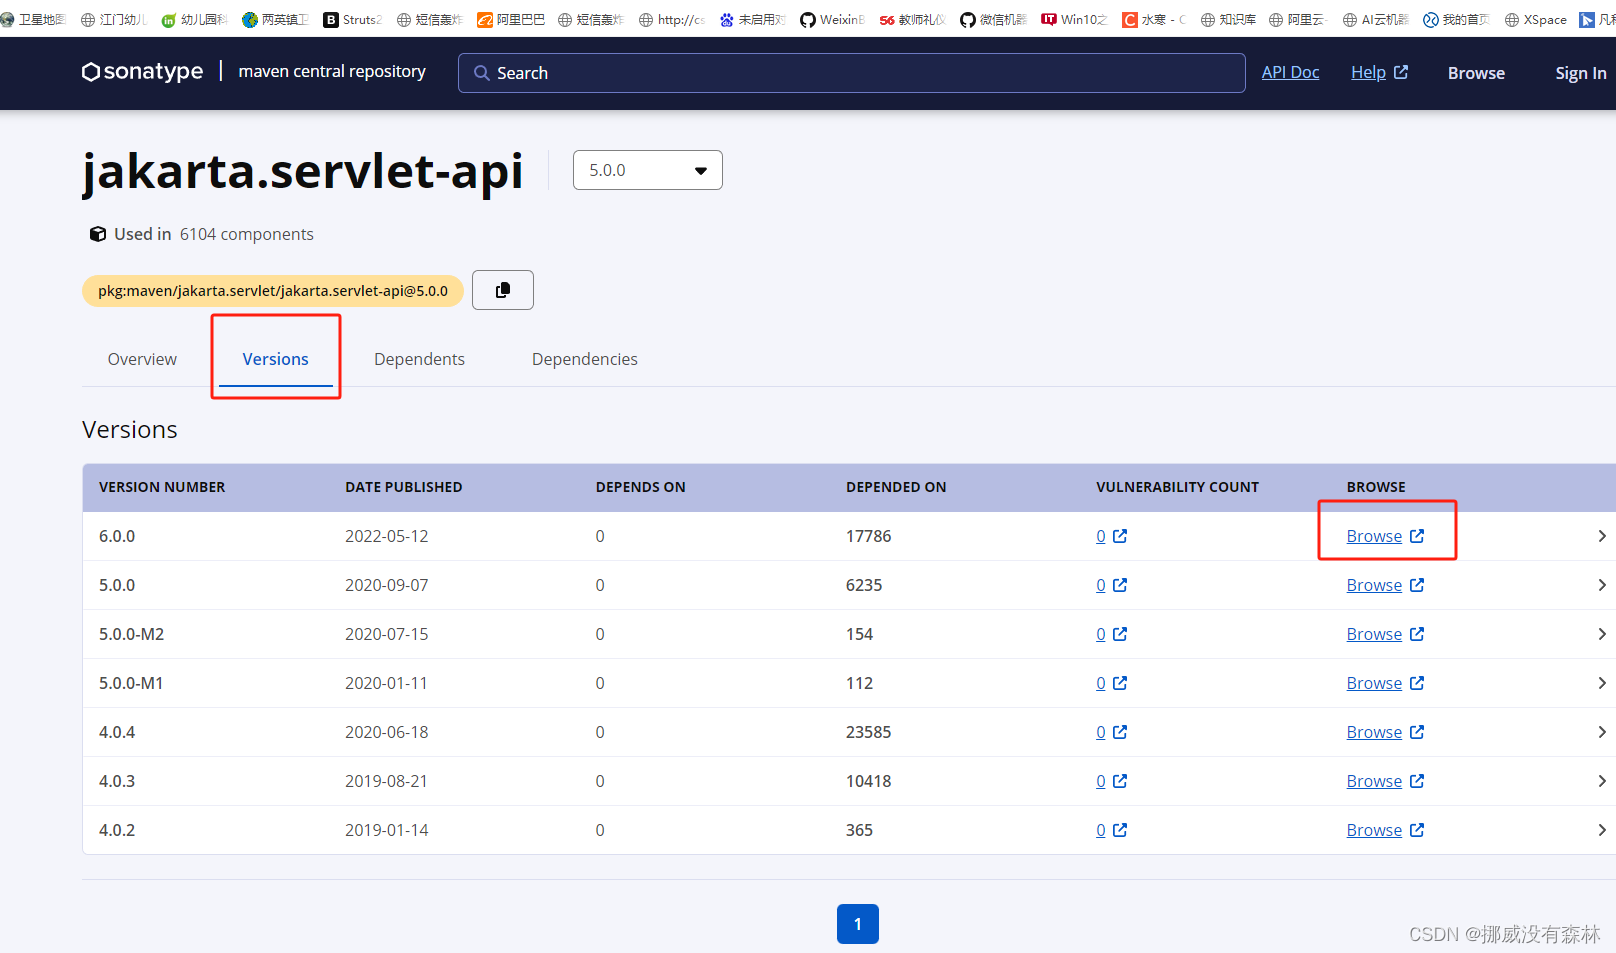Click the page 1 pagination button
Viewport: 1616px width, 953px height.
click(858, 924)
